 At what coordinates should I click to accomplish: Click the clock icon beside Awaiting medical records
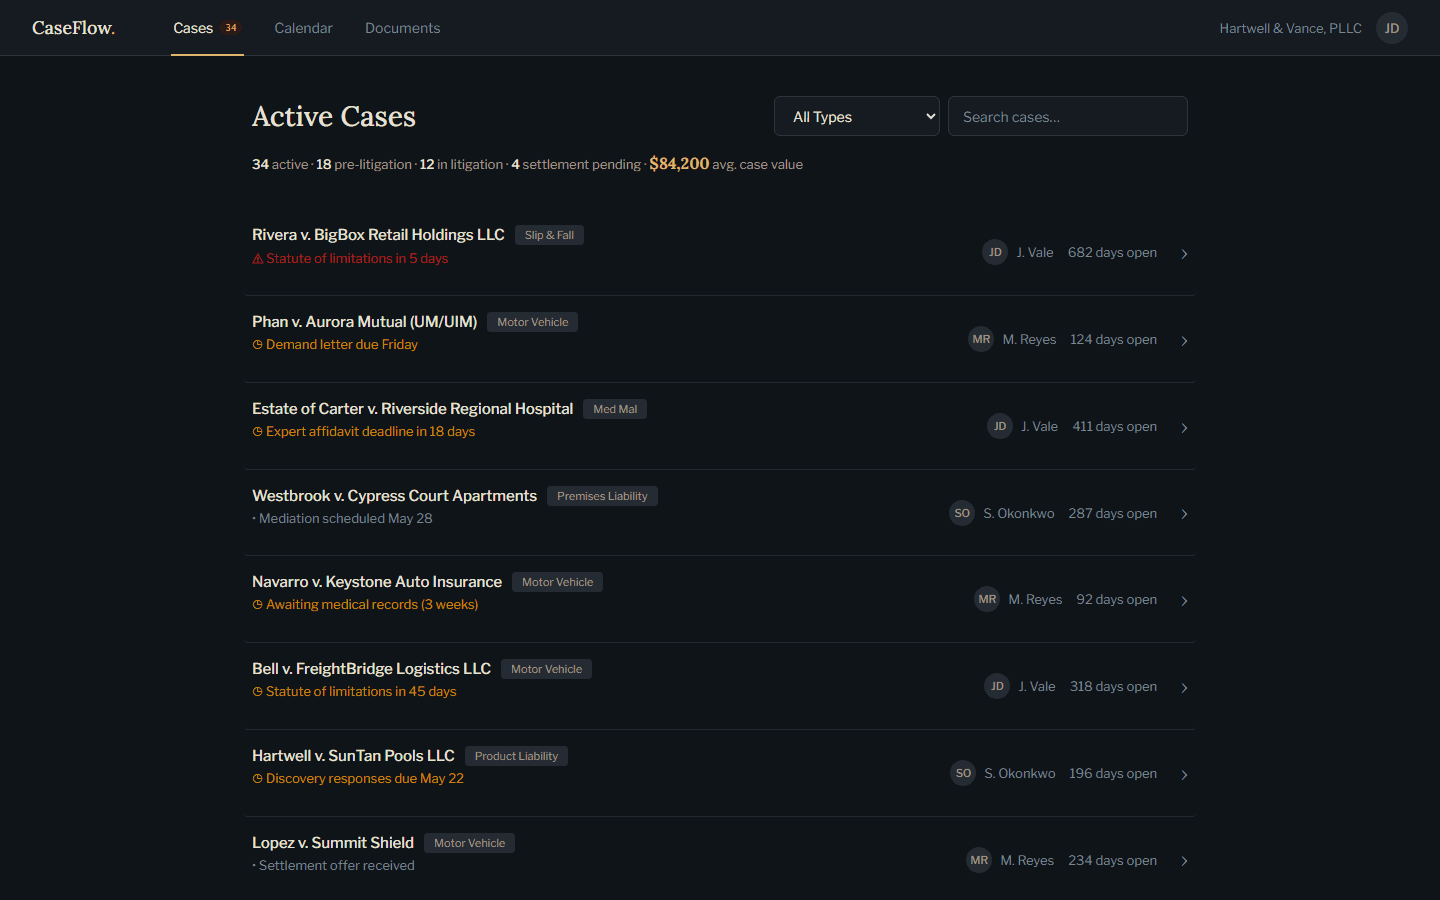point(257,605)
